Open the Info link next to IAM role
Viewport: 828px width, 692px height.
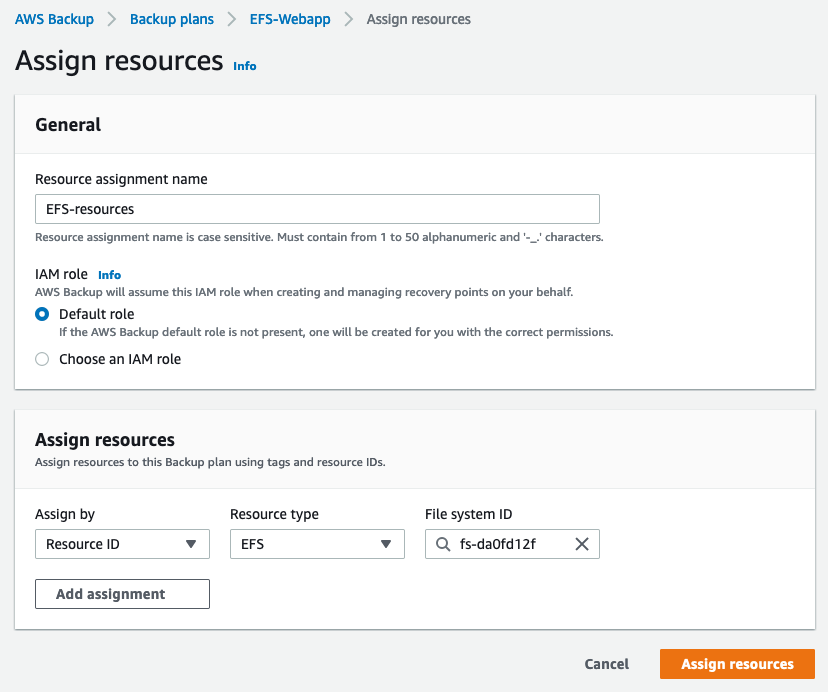pyautogui.click(x=109, y=275)
